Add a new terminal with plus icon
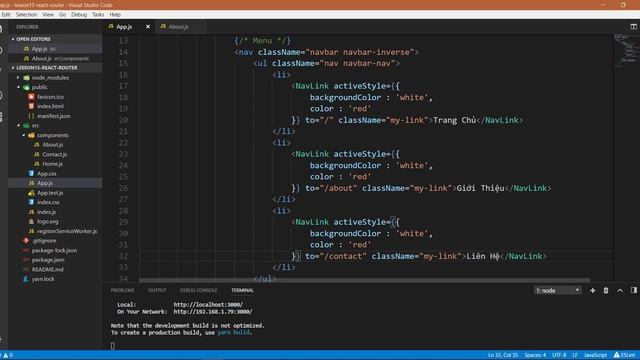Screen dimensions: 640x360 click(592, 290)
